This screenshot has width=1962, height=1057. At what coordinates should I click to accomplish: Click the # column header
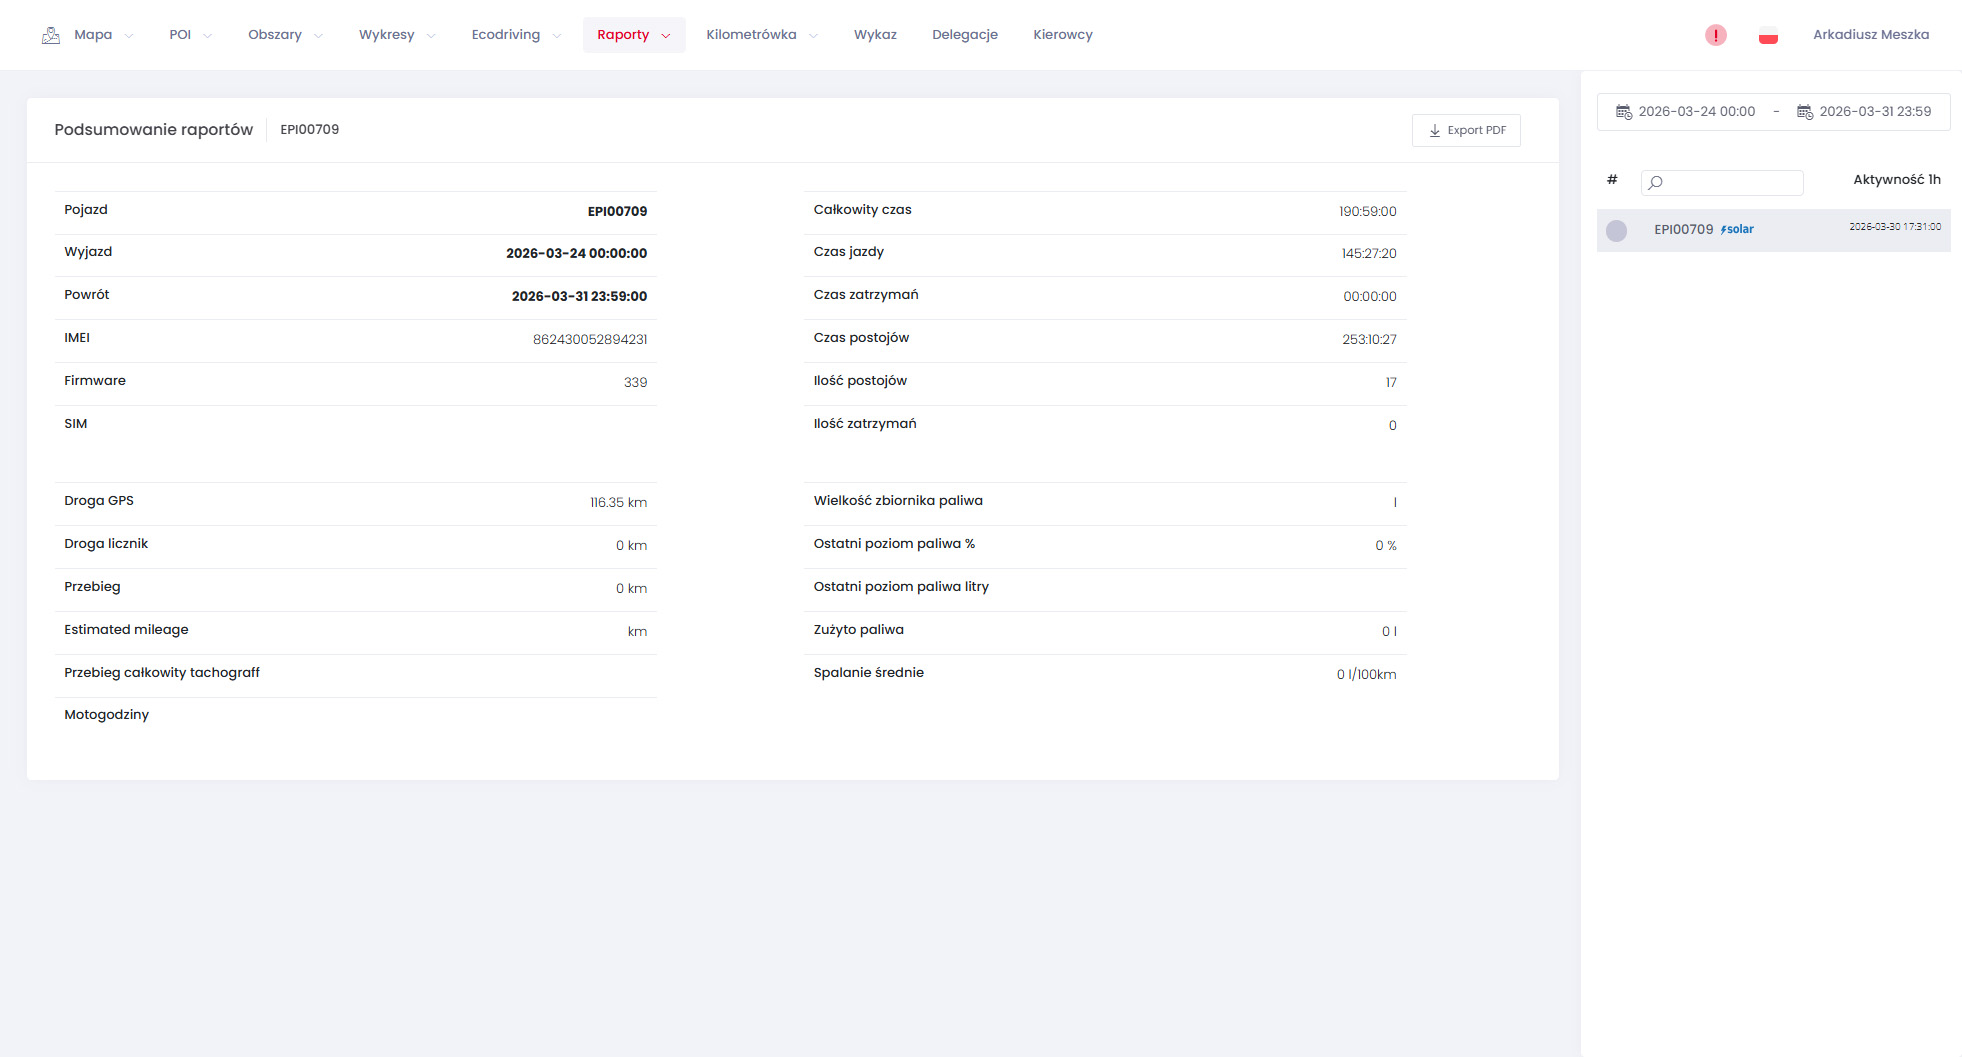click(x=1612, y=180)
